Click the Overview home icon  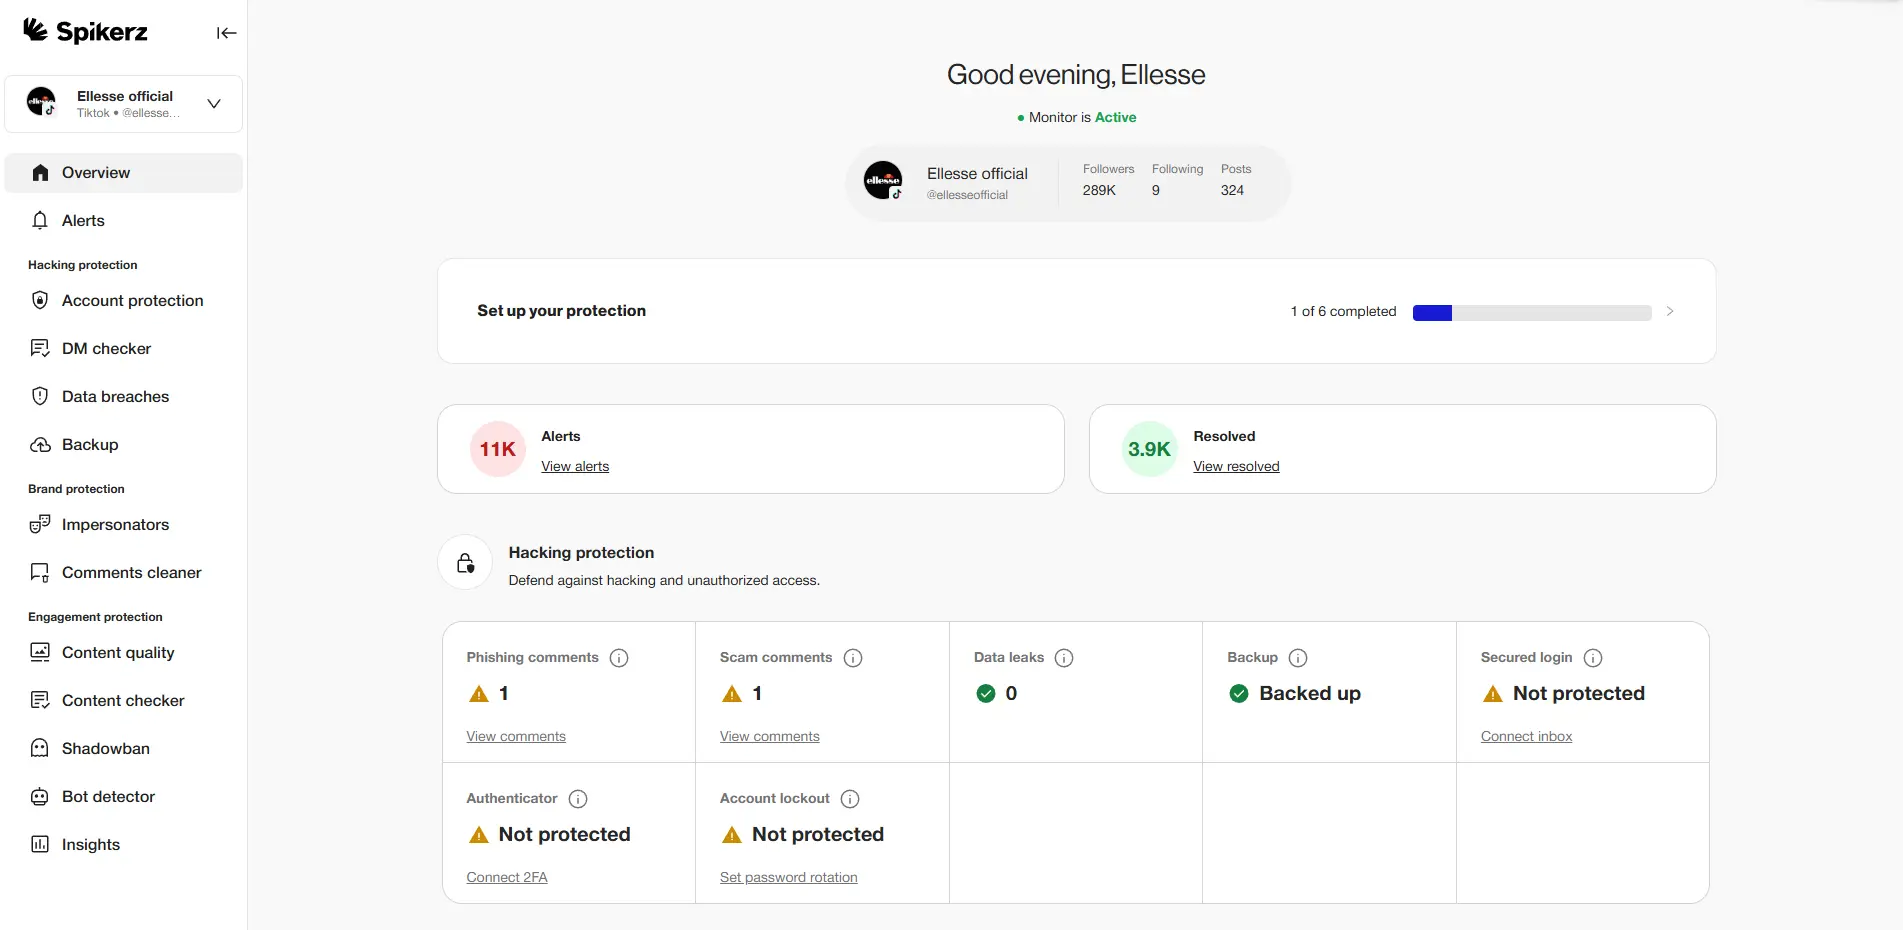click(x=40, y=173)
